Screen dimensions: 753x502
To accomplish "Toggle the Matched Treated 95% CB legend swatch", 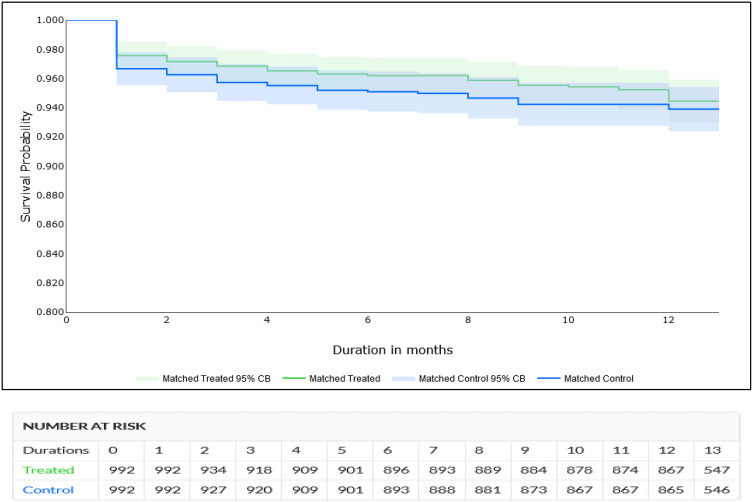I will pyautogui.click(x=147, y=378).
